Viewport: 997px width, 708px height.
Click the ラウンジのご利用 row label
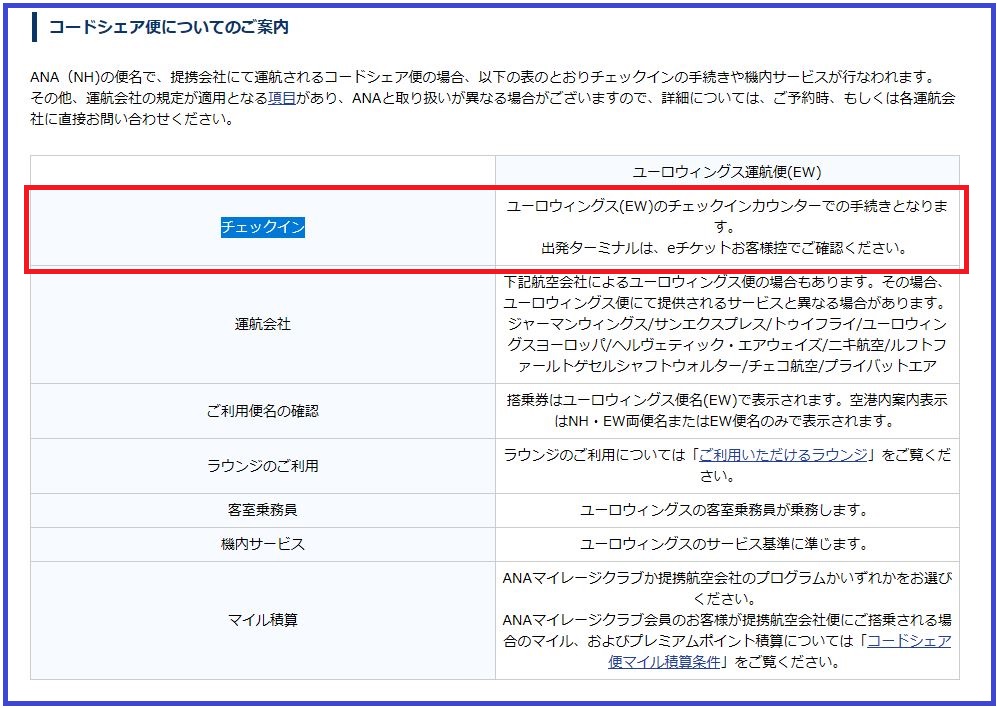pyautogui.click(x=263, y=466)
